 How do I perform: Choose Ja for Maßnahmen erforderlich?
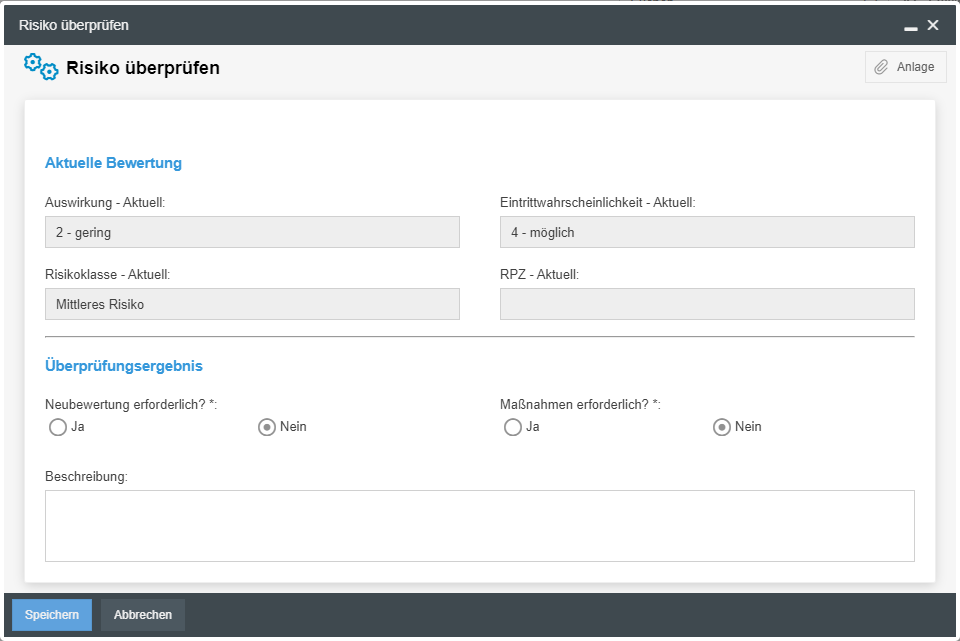(513, 427)
